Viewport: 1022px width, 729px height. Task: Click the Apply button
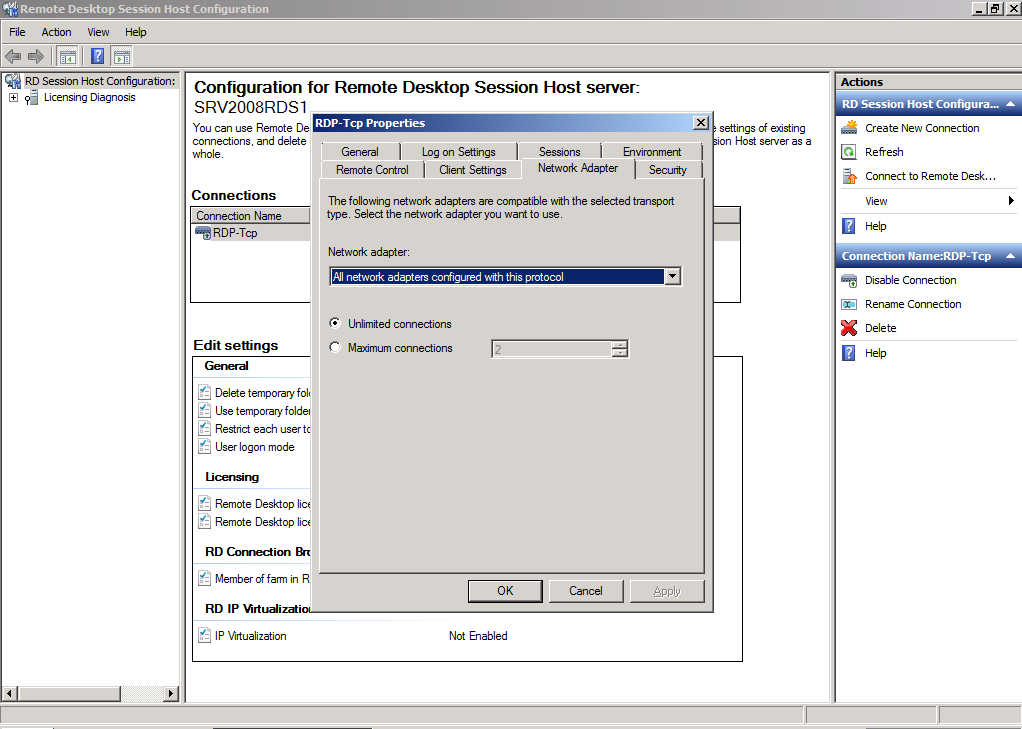[x=667, y=591]
